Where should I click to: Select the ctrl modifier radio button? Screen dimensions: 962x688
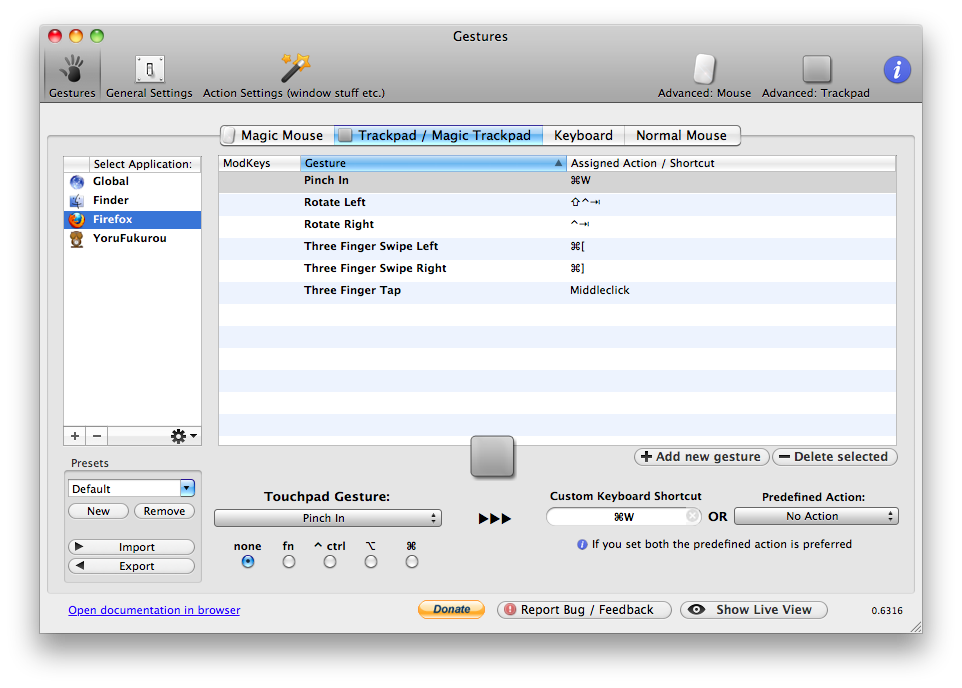329,562
